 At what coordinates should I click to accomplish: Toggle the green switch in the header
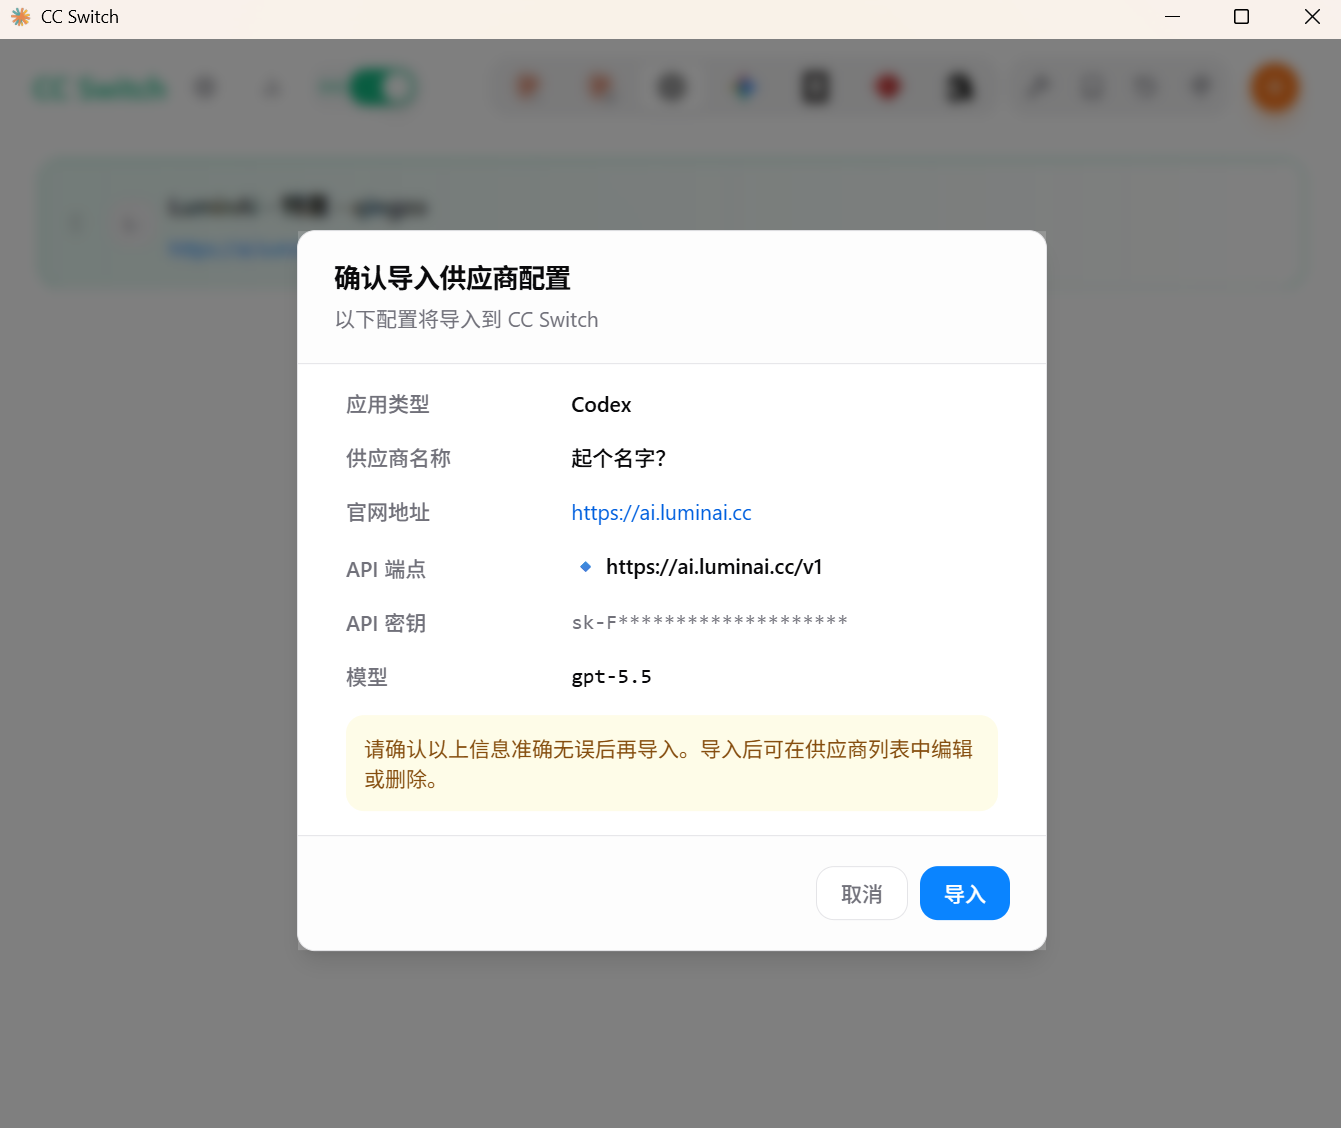click(x=382, y=89)
